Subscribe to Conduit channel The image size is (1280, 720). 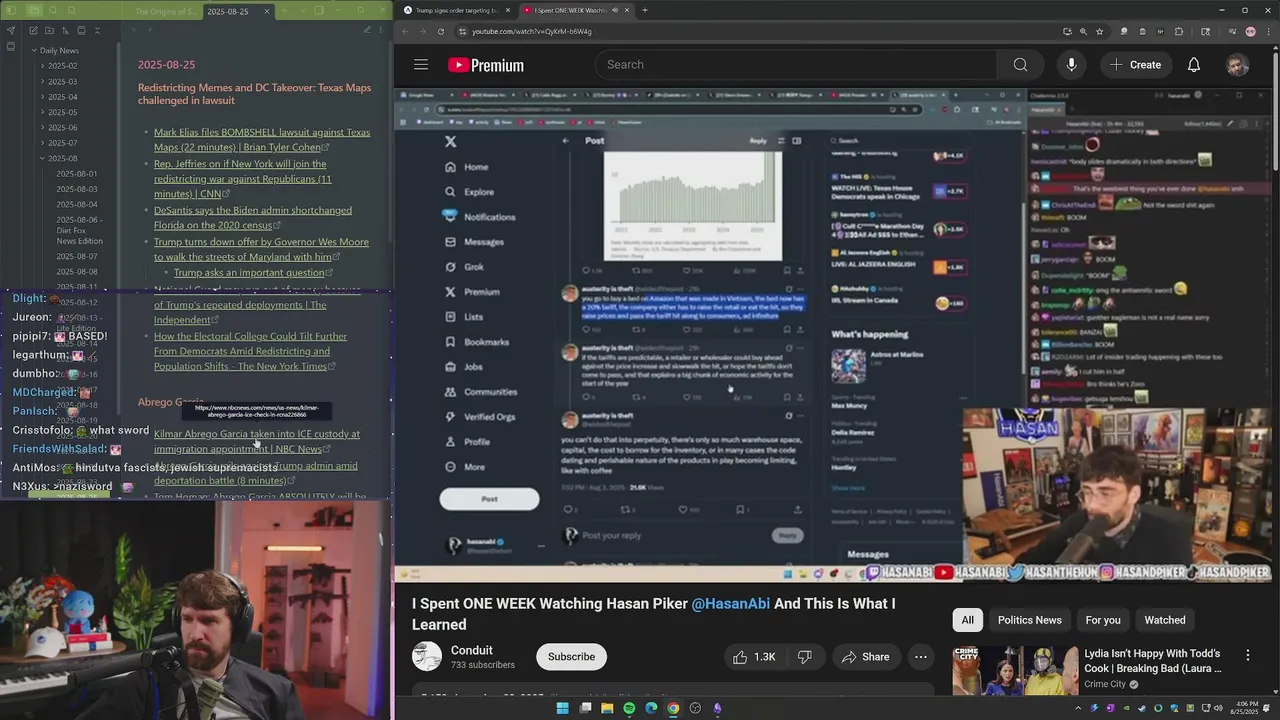[x=571, y=657]
